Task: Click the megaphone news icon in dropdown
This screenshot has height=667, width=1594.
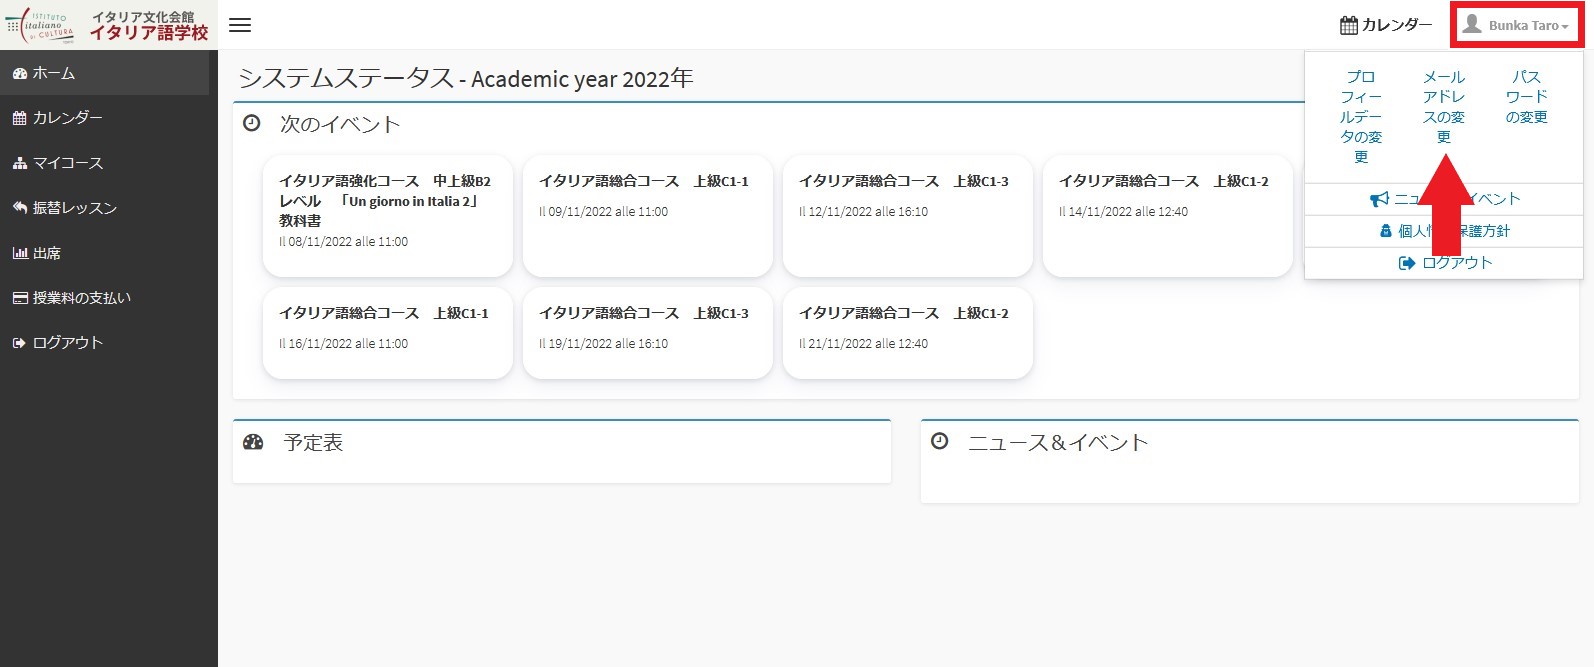Action: 1379,199
